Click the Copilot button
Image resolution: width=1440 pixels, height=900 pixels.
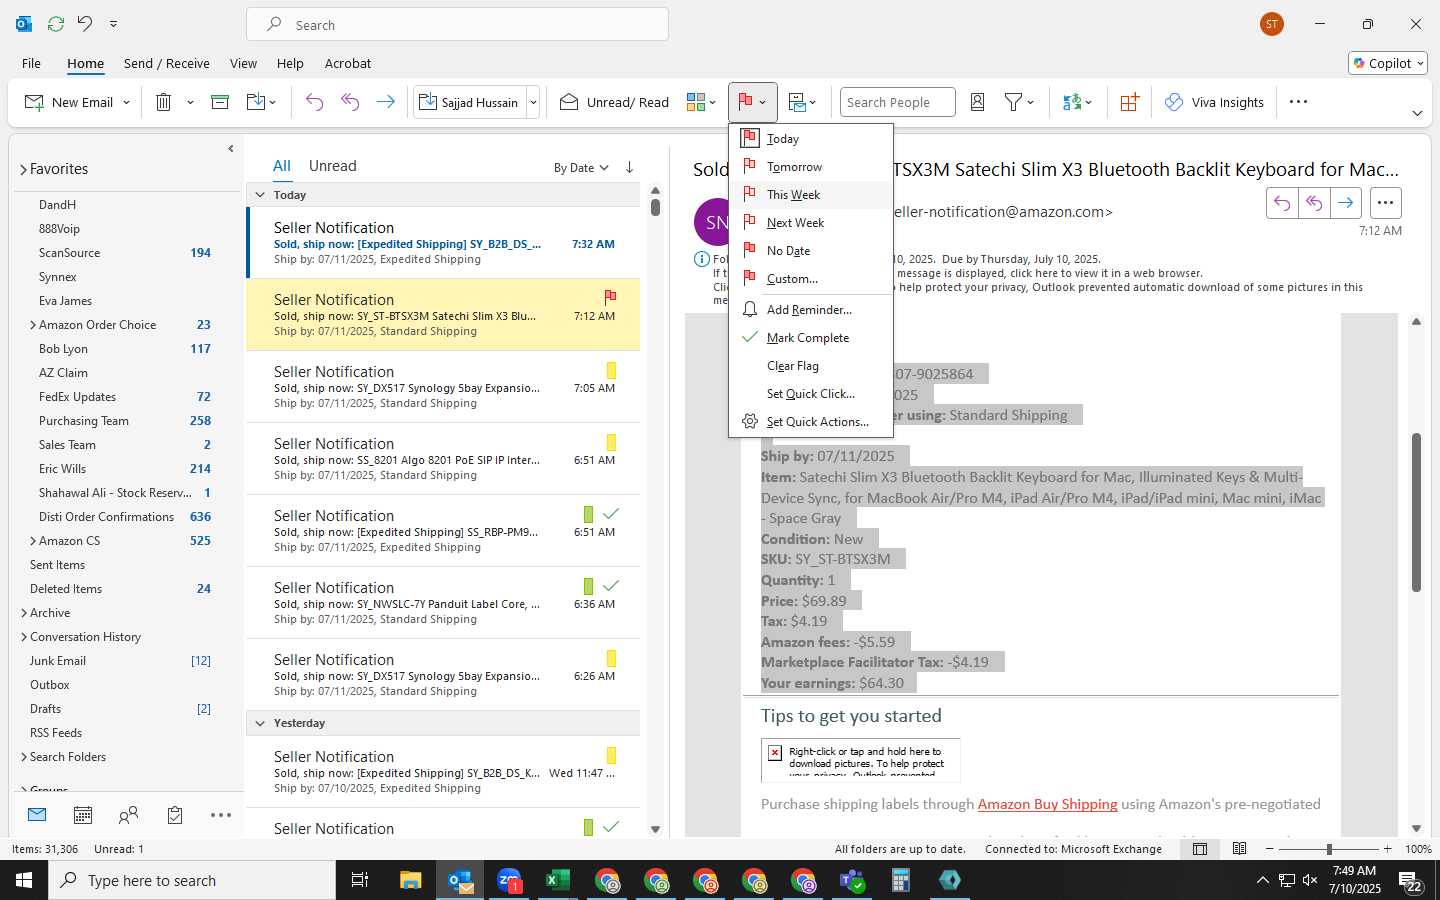click(x=1388, y=63)
